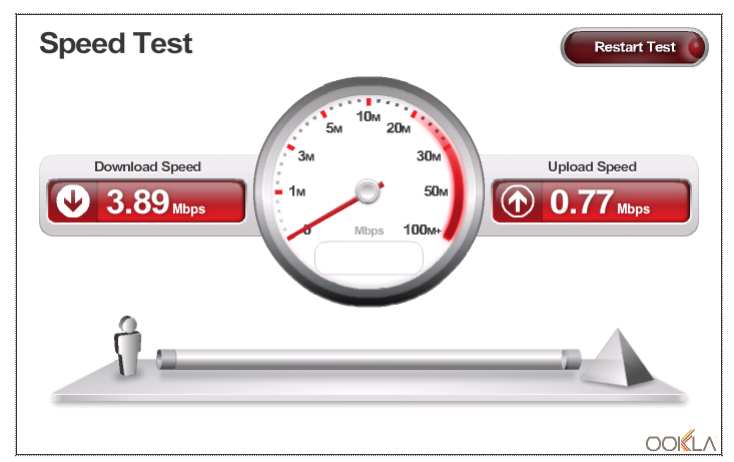This screenshot has height=462, width=734.
Task: Click the 0.77 Mbps upload value
Action: point(600,202)
